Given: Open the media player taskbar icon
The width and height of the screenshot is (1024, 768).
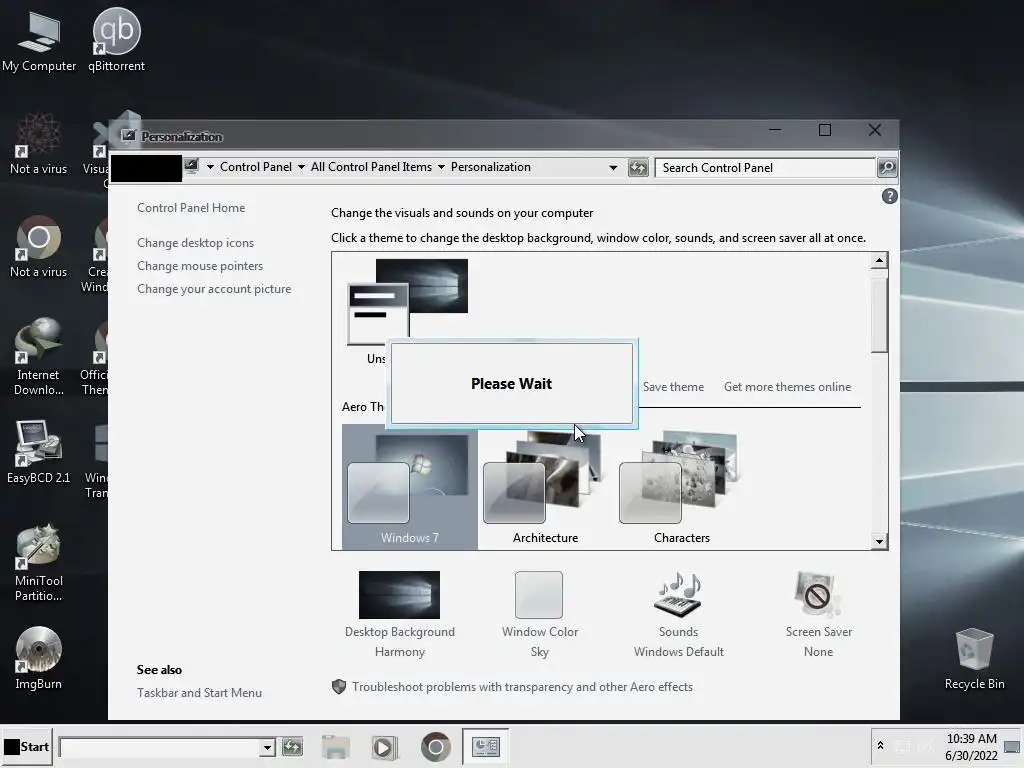Looking at the screenshot, I should pos(385,746).
